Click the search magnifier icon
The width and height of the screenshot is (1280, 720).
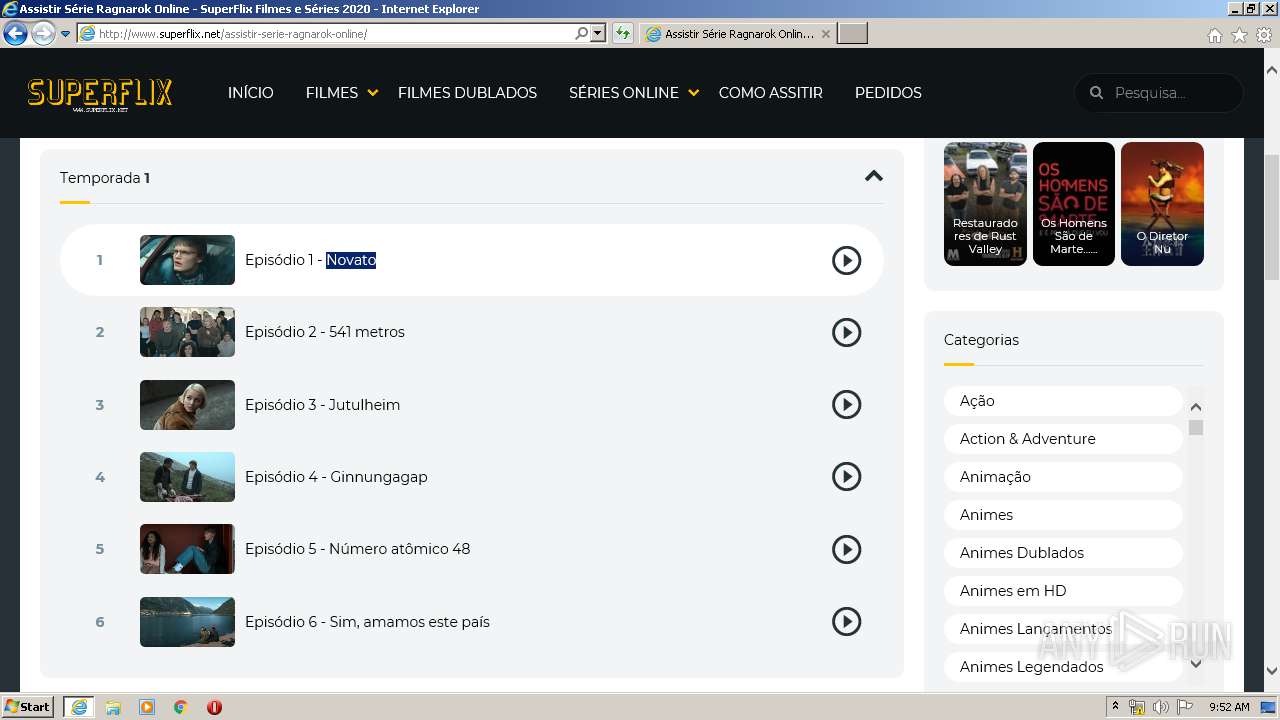click(1096, 93)
